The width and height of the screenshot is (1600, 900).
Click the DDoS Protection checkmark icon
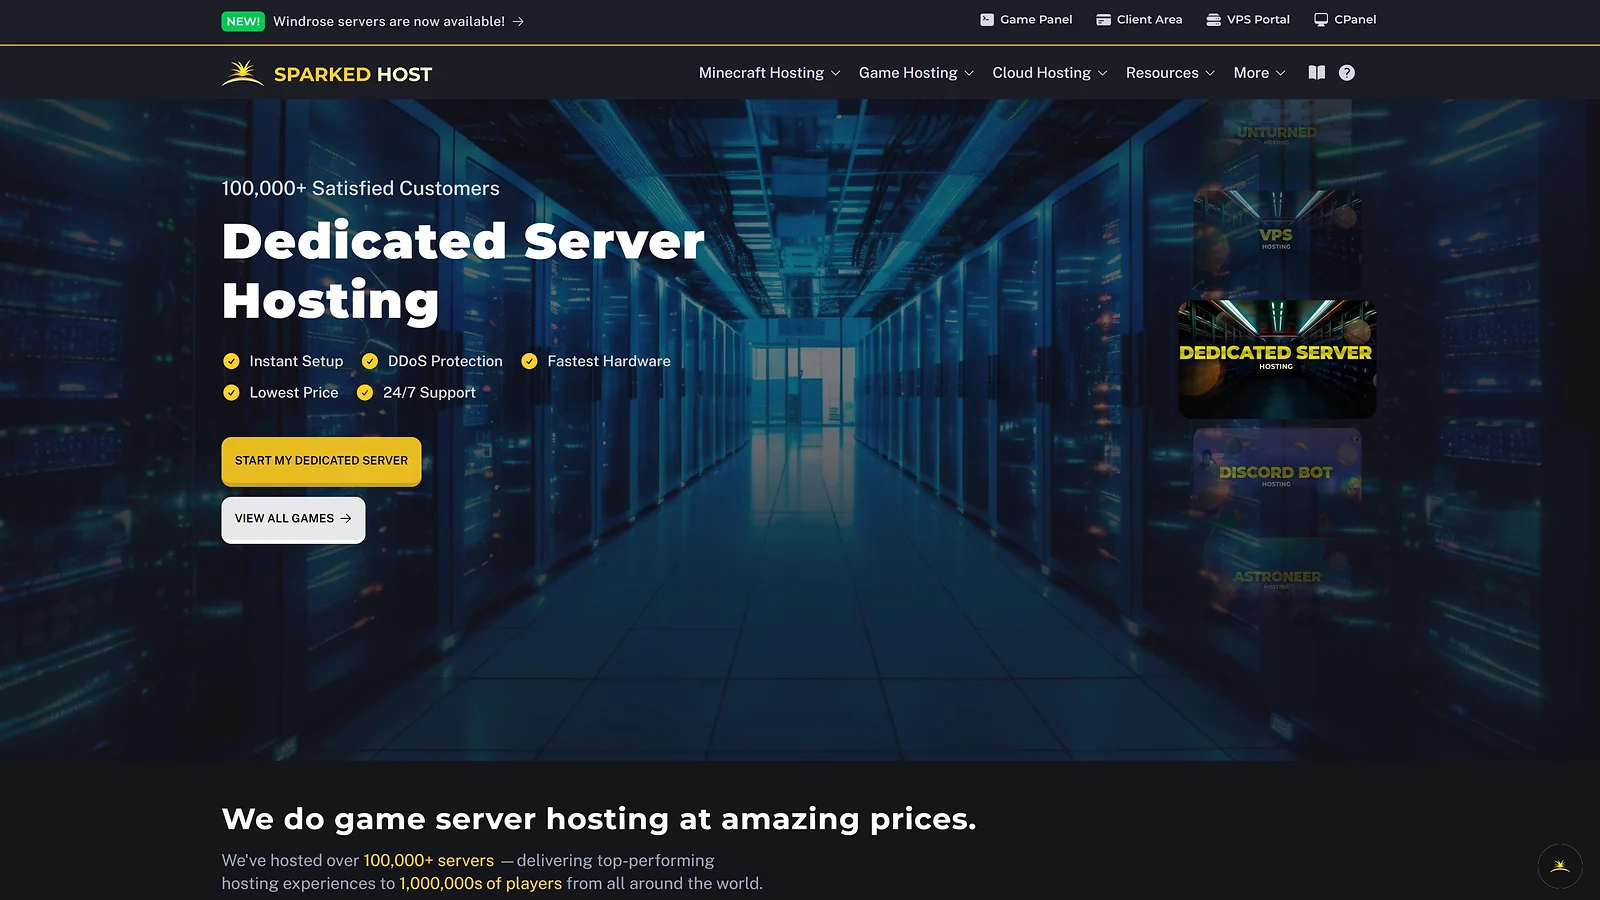[x=370, y=361]
